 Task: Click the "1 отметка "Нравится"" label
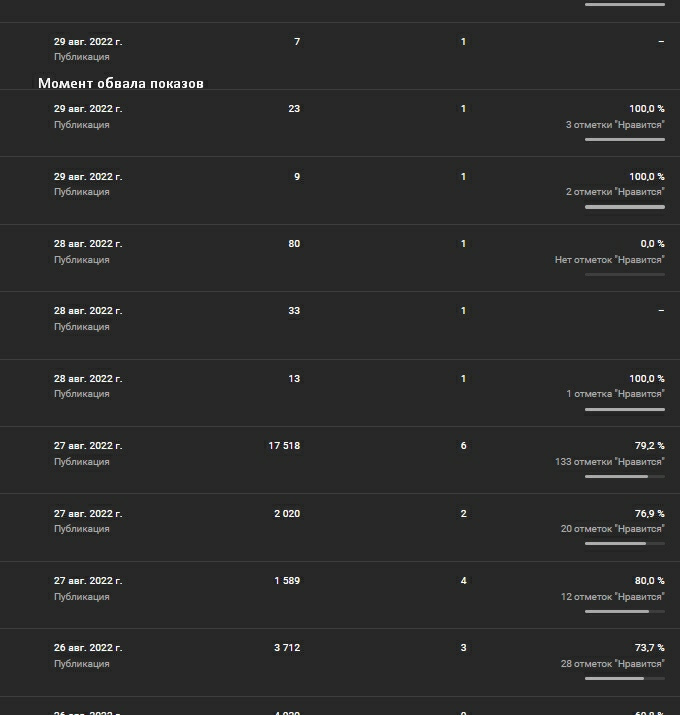click(x=615, y=394)
